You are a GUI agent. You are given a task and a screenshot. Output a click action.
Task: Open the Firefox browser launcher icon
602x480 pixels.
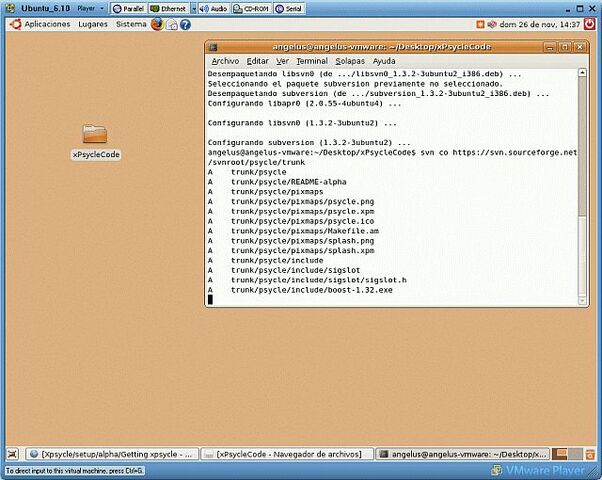click(x=157, y=24)
